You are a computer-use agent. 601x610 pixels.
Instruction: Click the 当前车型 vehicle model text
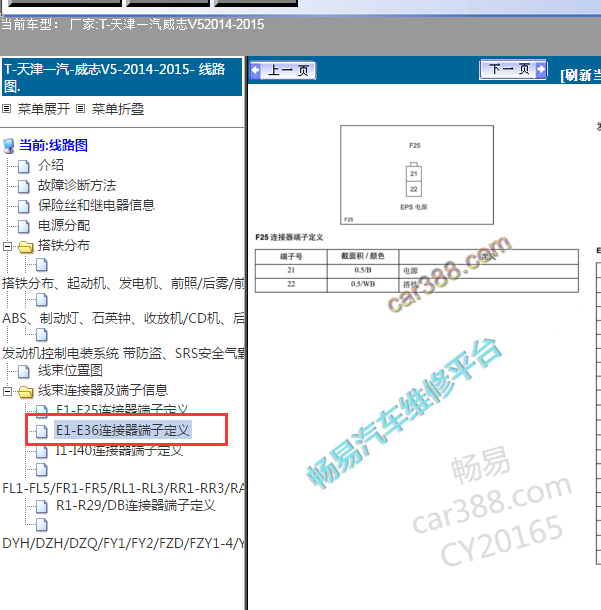click(x=133, y=25)
